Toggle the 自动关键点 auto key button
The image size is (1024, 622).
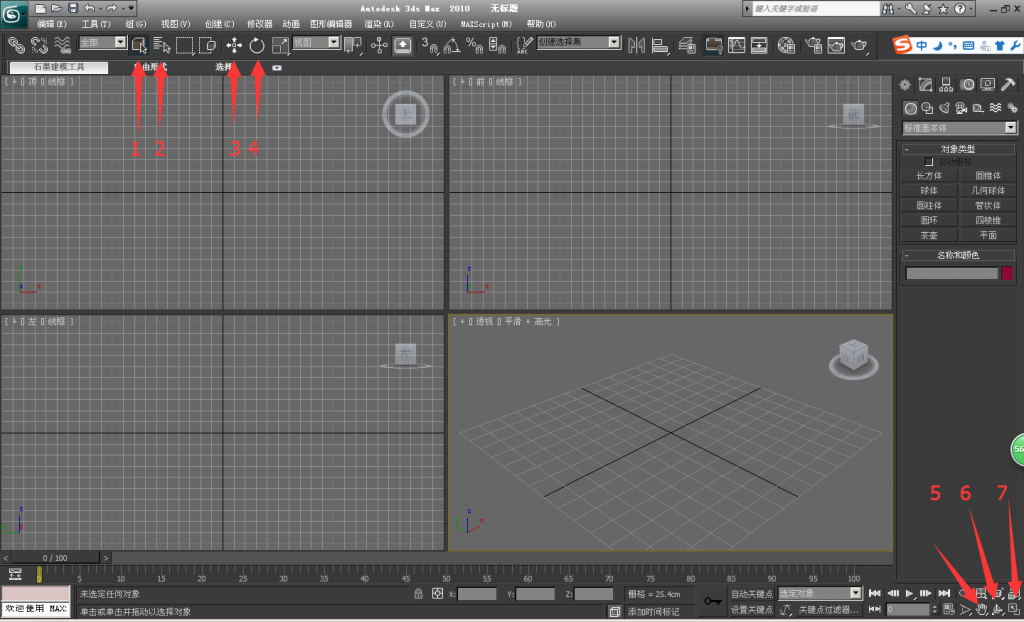click(x=751, y=594)
